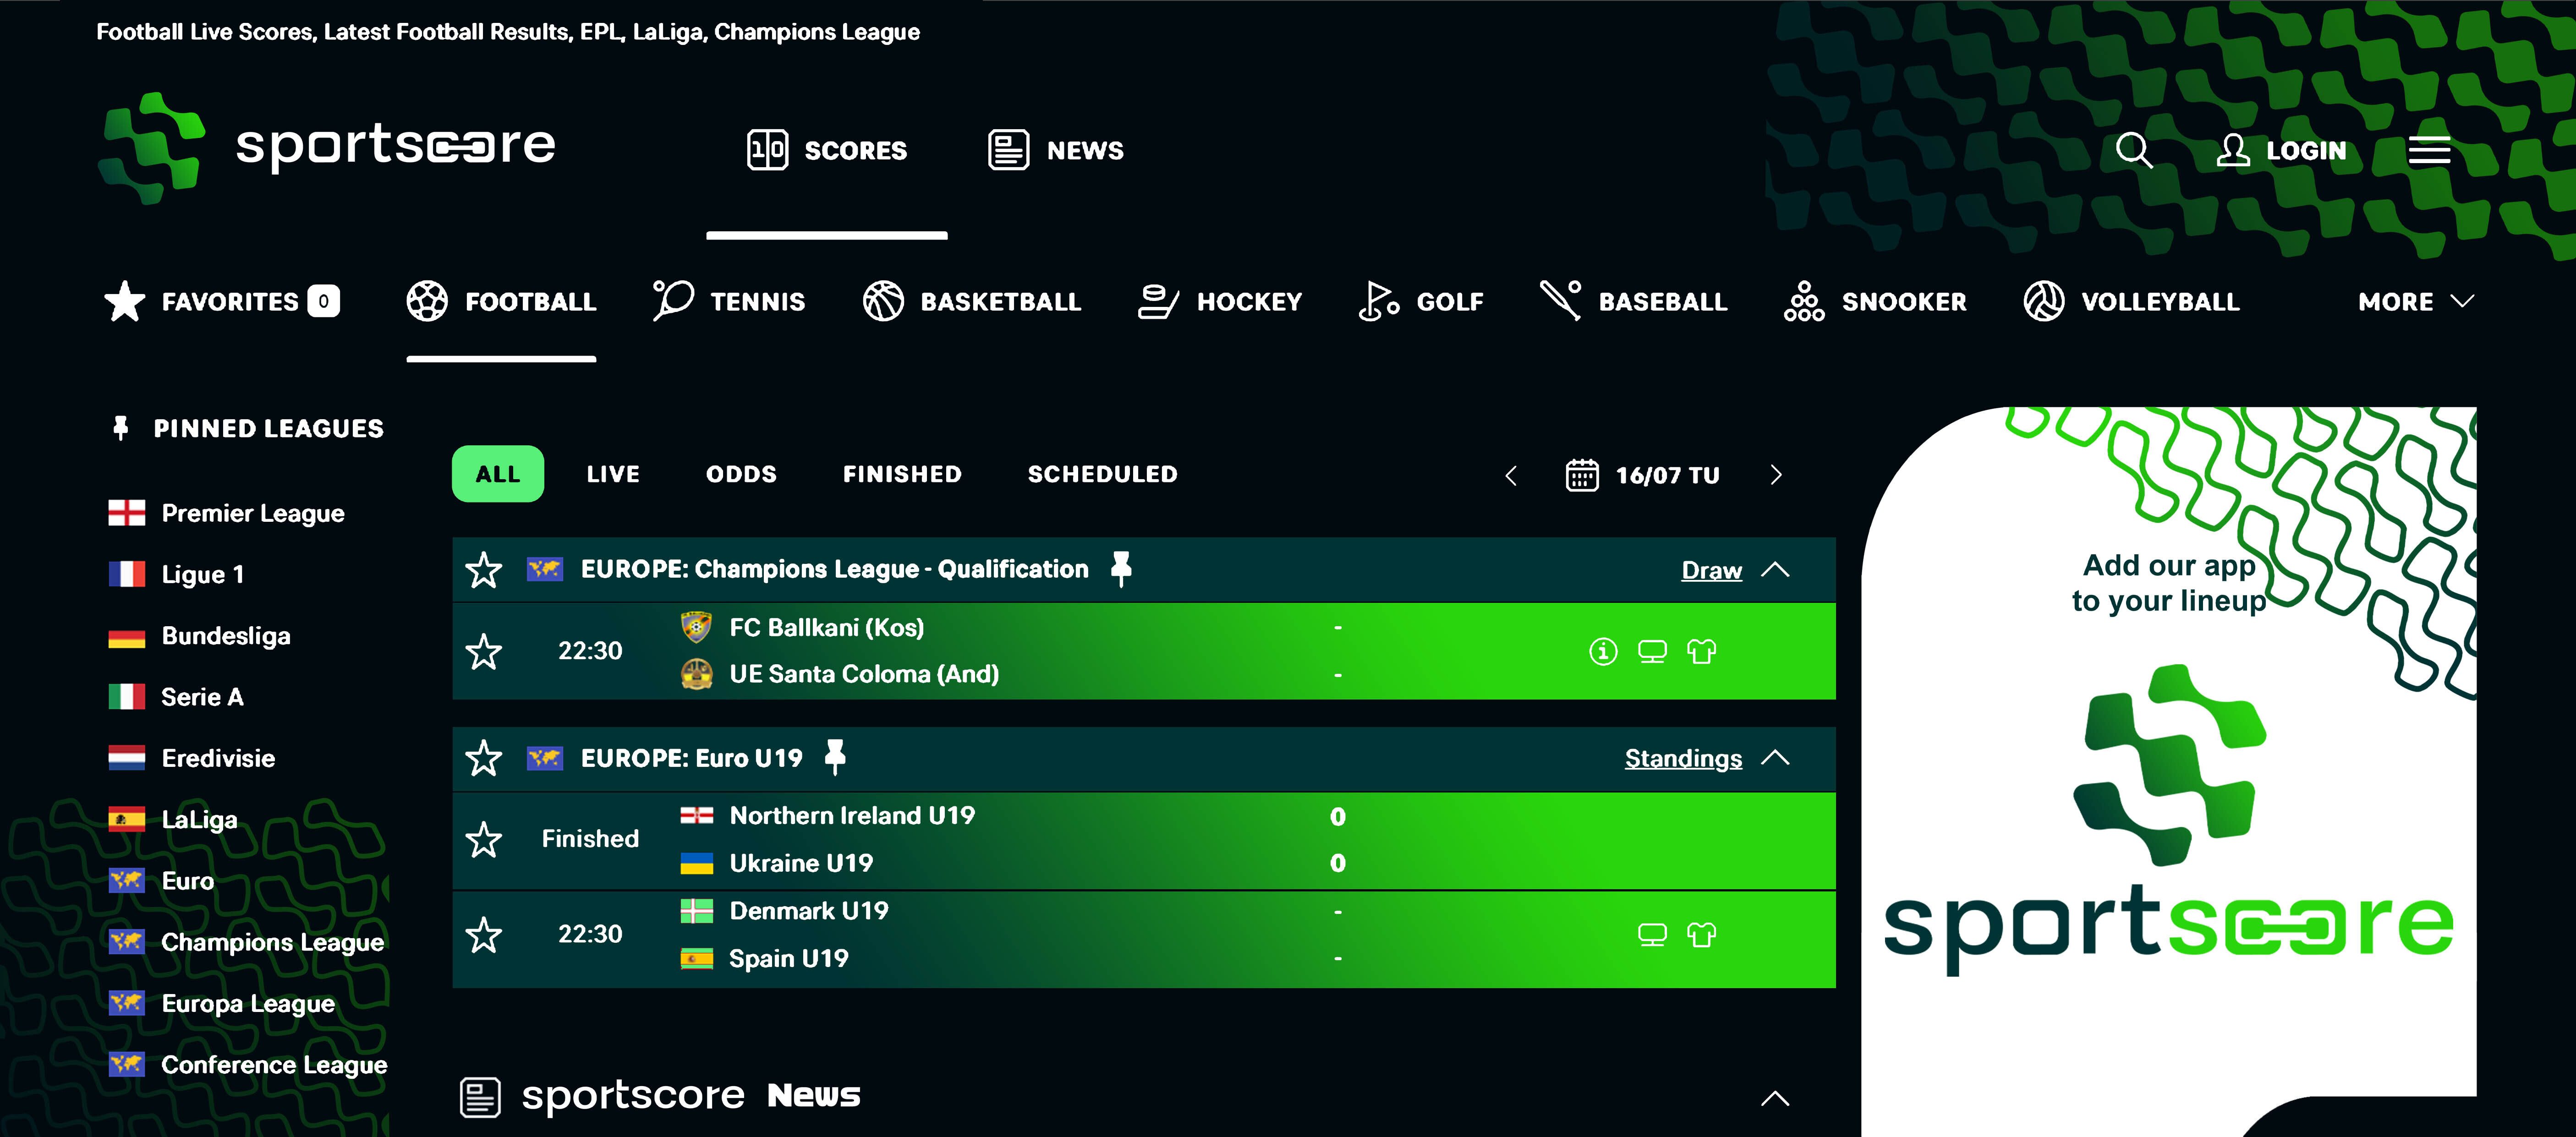2576x1137 pixels.
Task: Click the TV broadcast icon for FC Ballkani match
Action: 1652,652
